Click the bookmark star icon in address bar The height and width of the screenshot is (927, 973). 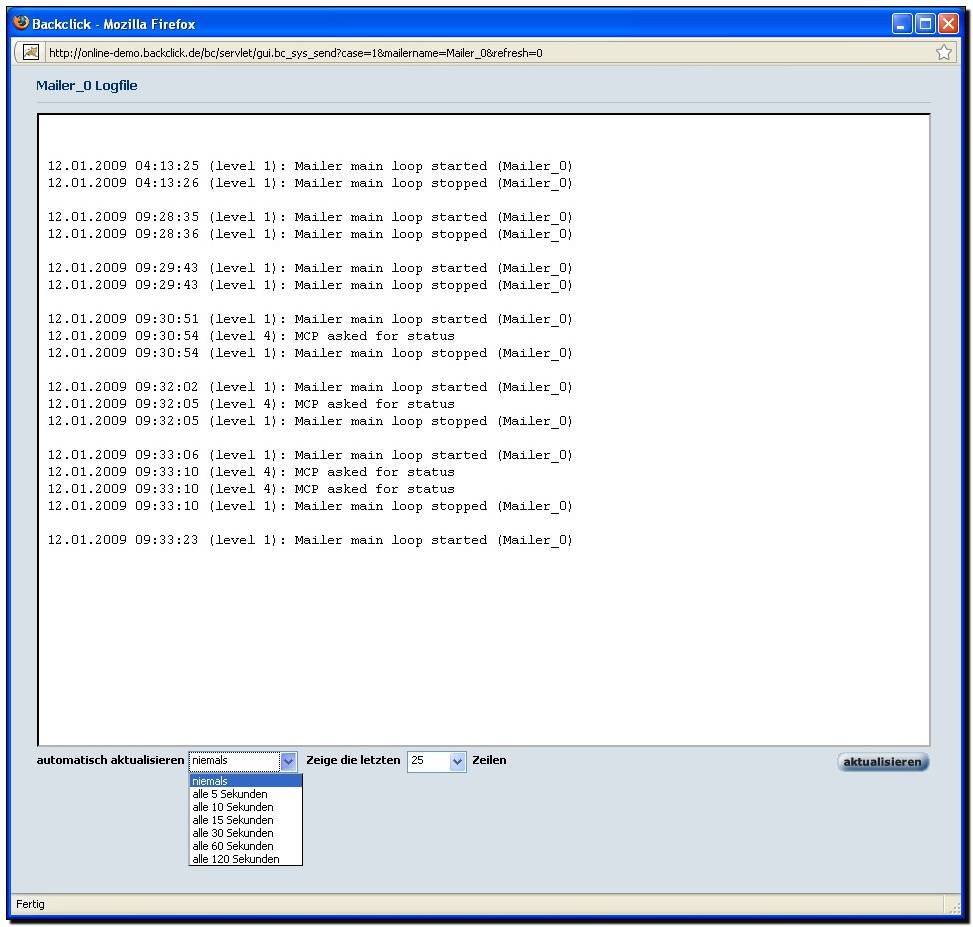(943, 52)
